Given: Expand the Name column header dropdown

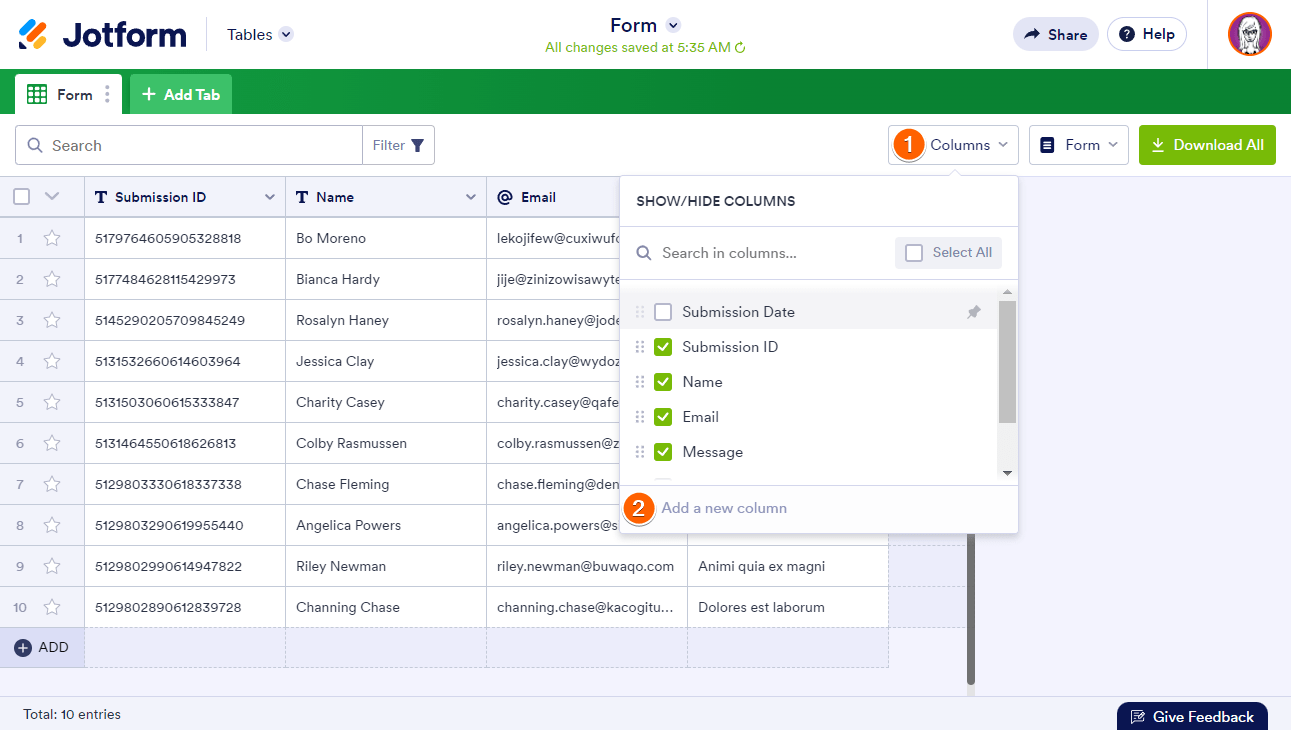Looking at the screenshot, I should coord(470,198).
